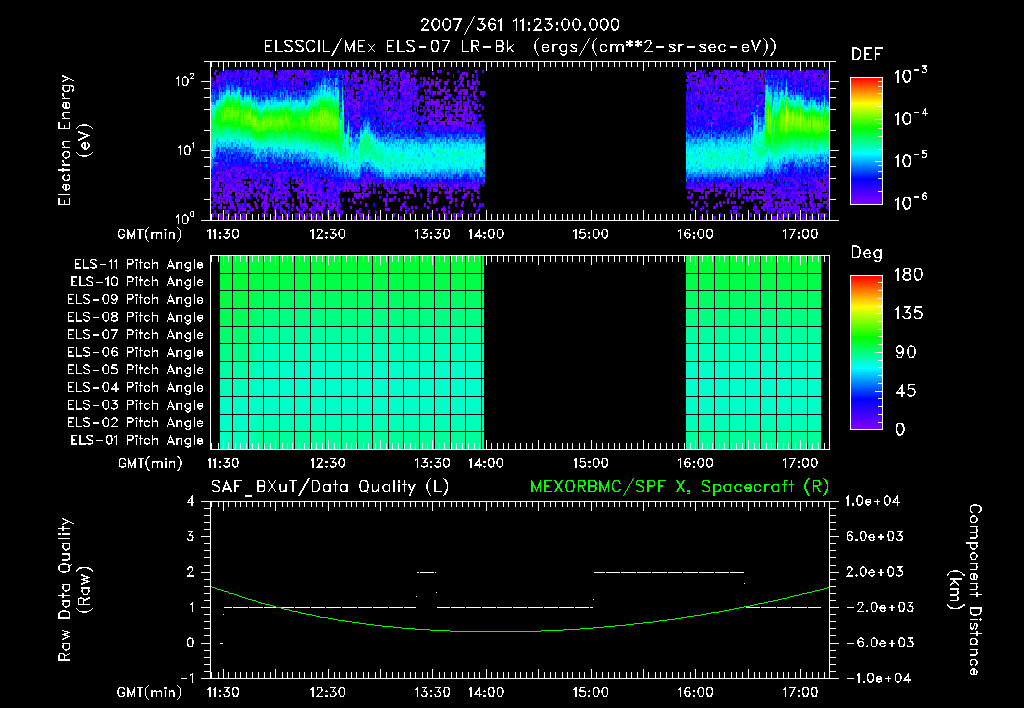1024x708 pixels.
Task: Click the 'ELS-10 Pitch Angle' row label
Action: click(137, 282)
